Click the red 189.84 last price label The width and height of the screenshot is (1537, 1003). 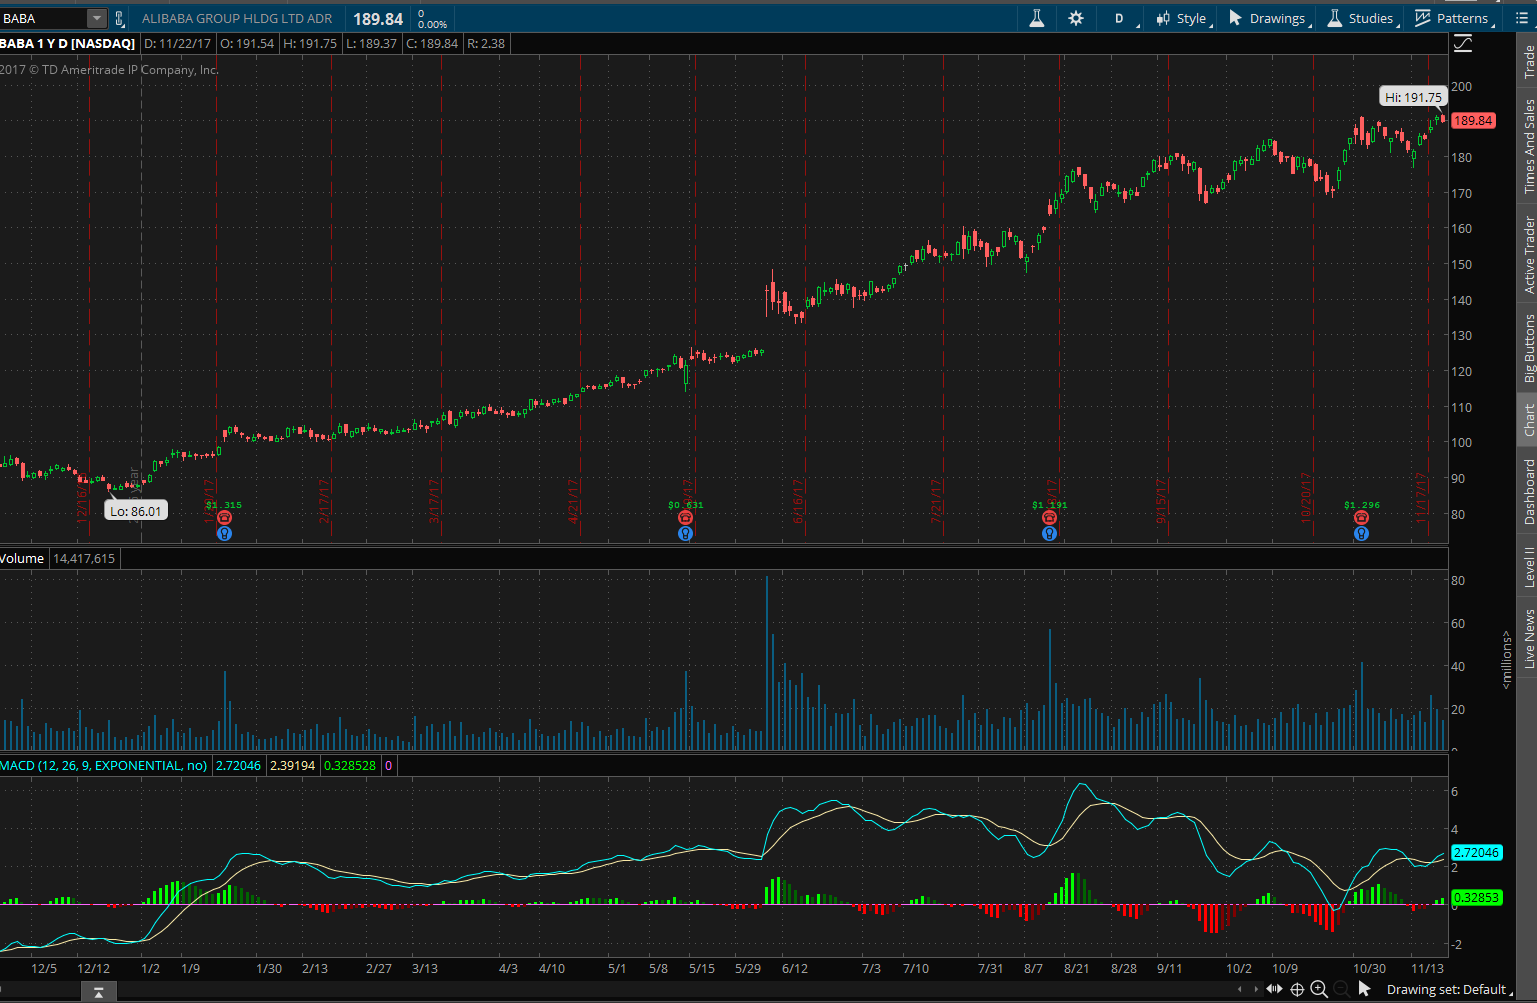click(1473, 120)
